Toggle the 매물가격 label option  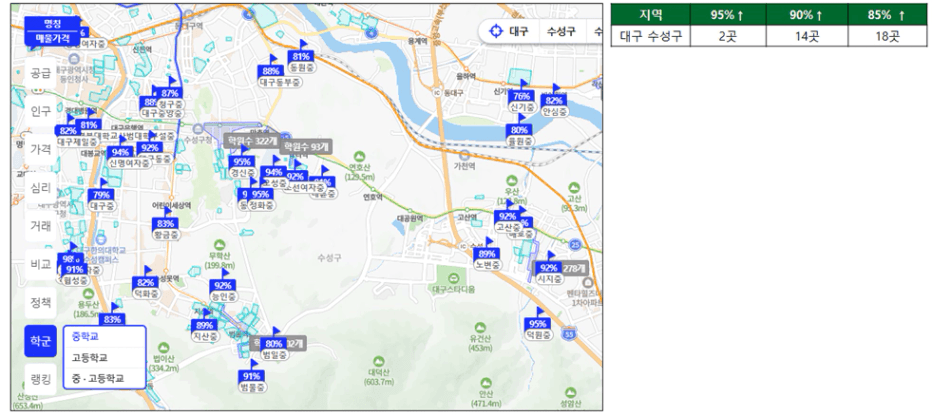point(52,38)
